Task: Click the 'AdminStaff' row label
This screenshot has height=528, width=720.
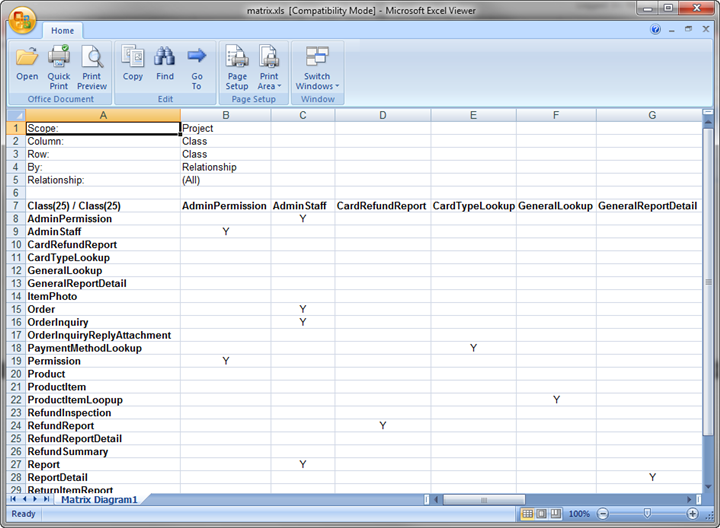Action: click(x=103, y=232)
